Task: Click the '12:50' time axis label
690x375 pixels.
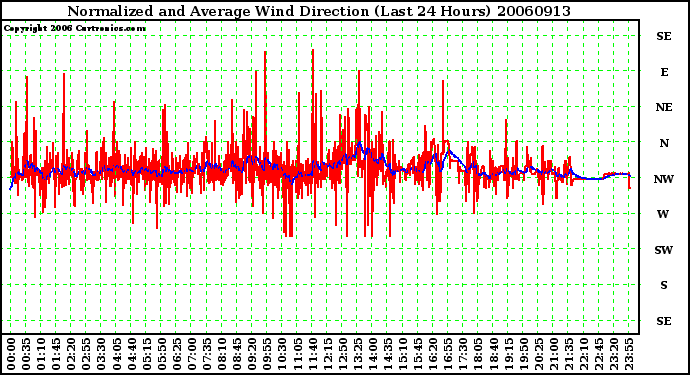Action: (342, 354)
